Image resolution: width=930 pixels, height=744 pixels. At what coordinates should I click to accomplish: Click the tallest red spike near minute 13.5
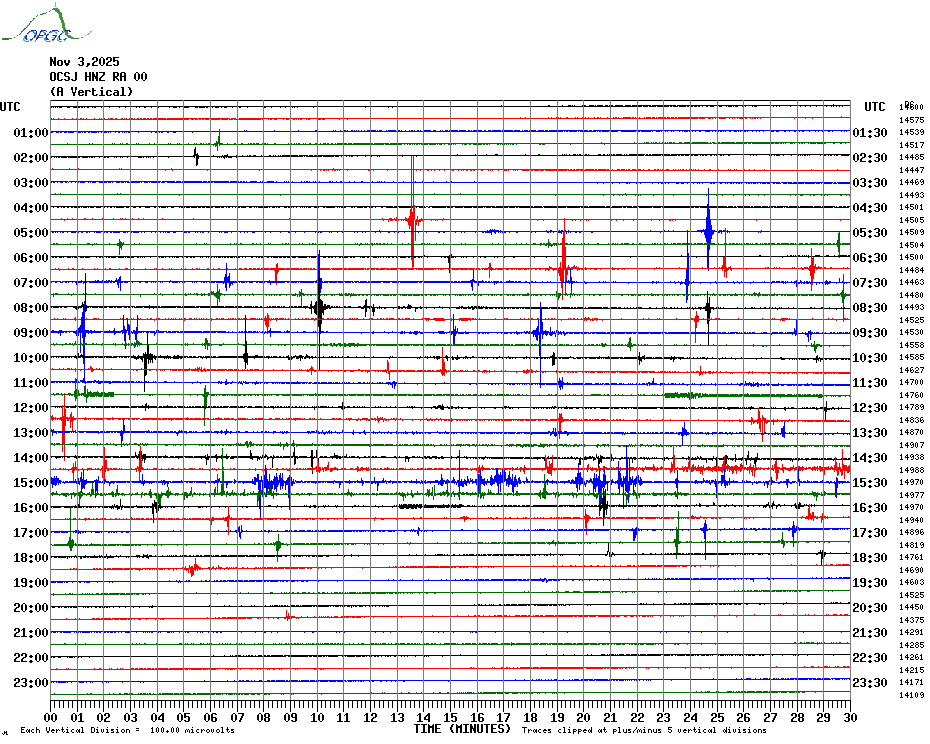[412, 212]
